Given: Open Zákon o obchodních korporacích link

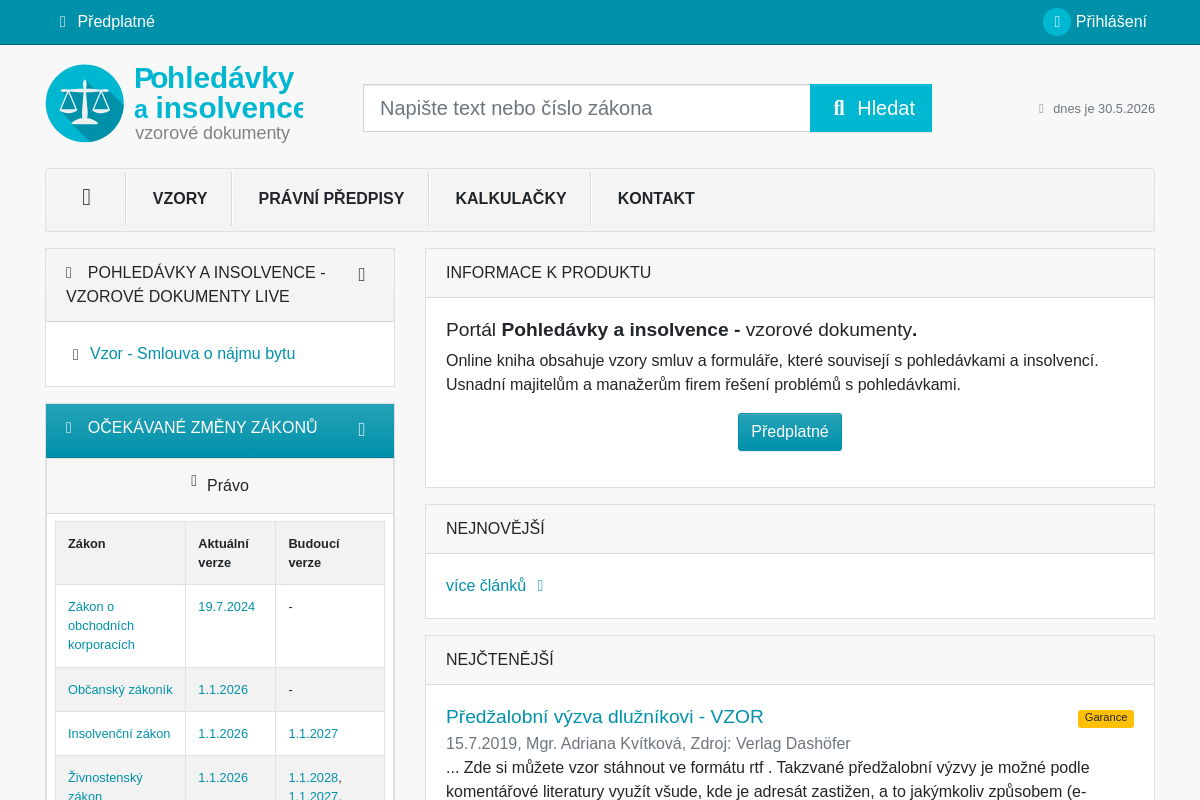Looking at the screenshot, I should click(101, 626).
